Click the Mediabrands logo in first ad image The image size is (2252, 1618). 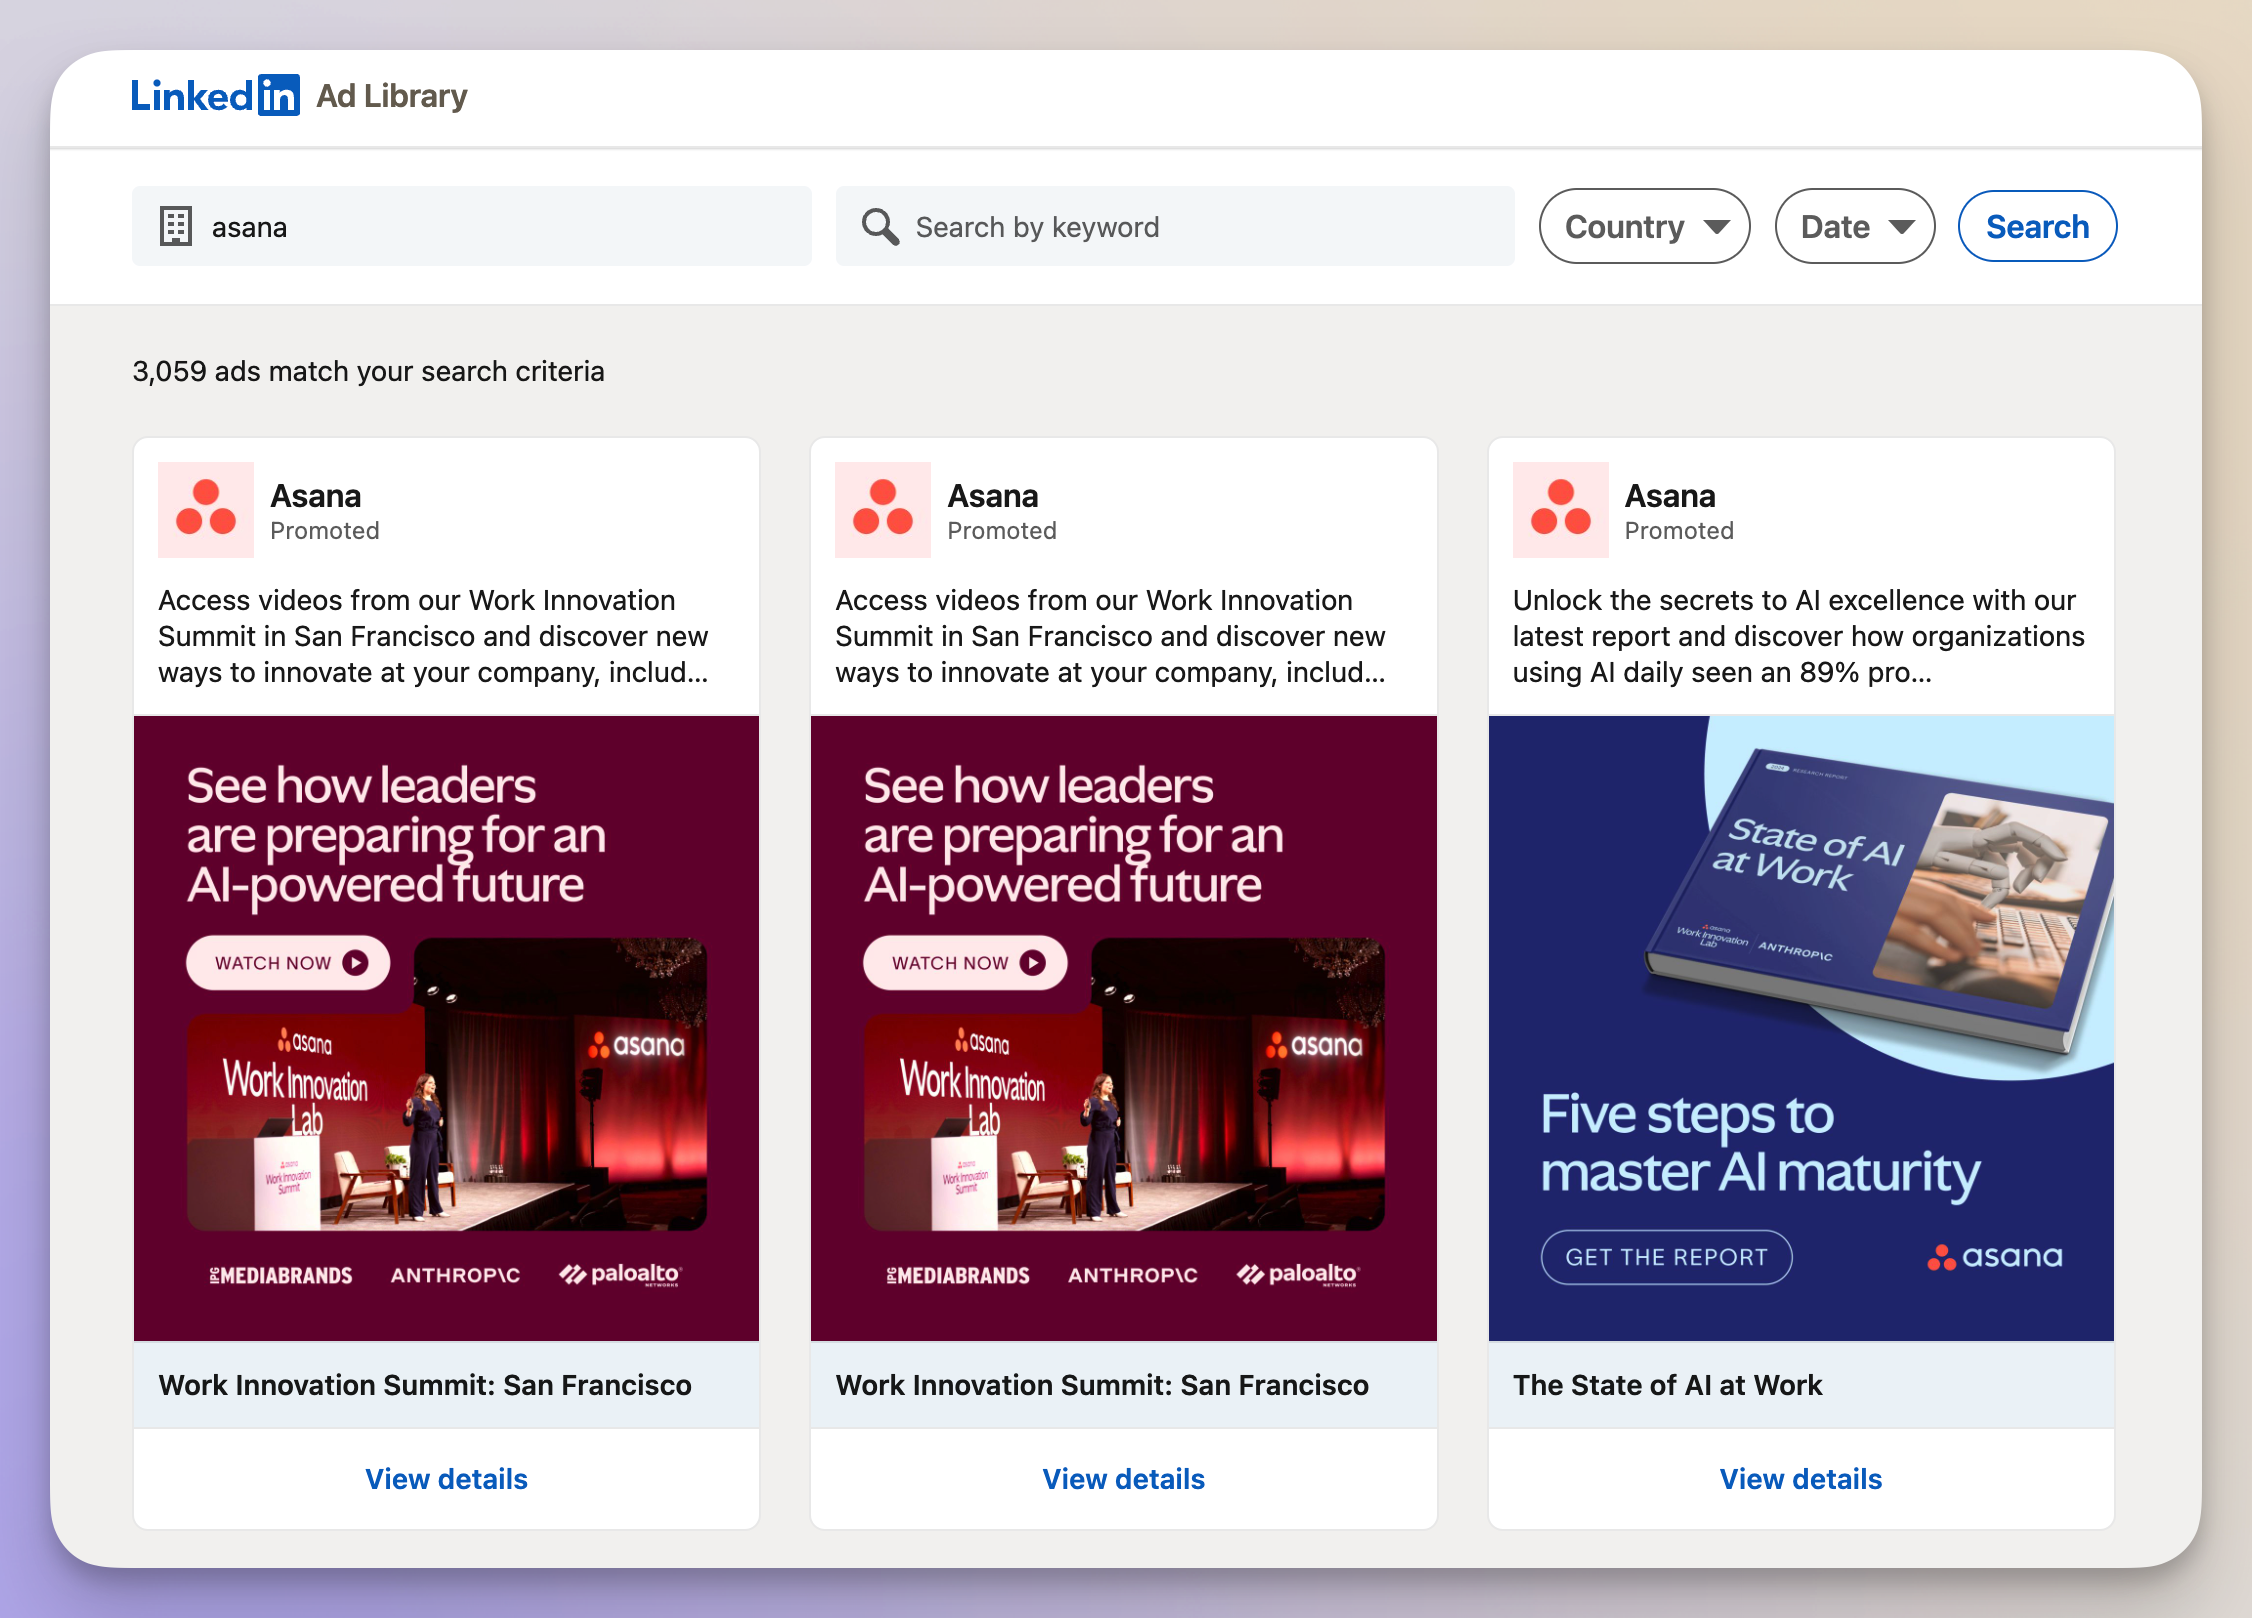coord(281,1275)
